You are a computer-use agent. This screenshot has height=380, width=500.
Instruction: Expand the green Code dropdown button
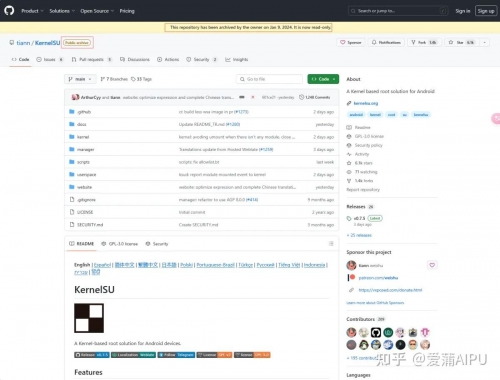pos(323,79)
